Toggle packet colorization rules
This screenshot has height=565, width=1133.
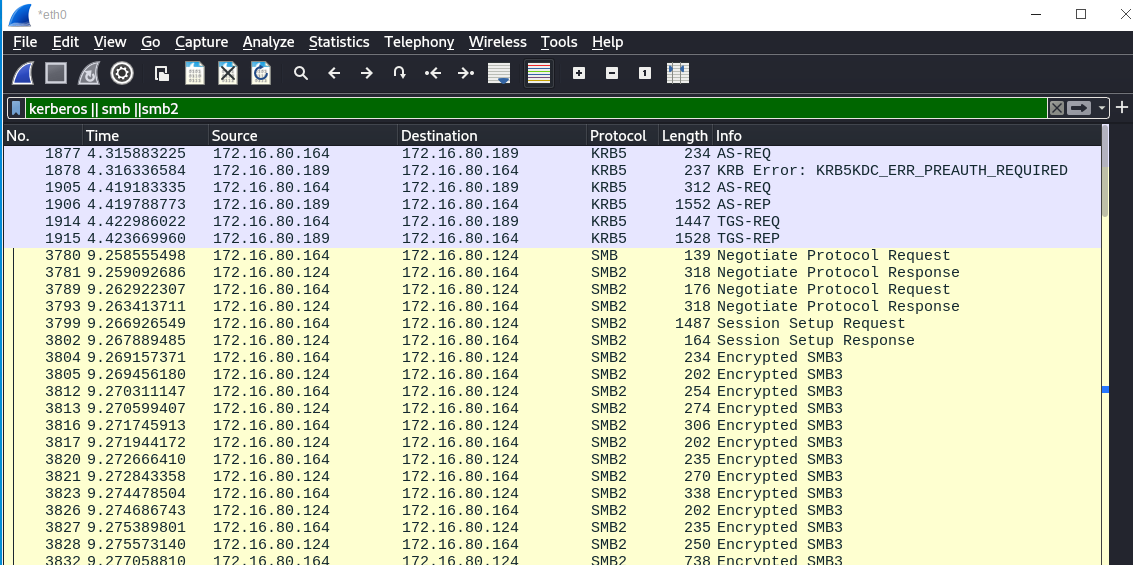539,73
